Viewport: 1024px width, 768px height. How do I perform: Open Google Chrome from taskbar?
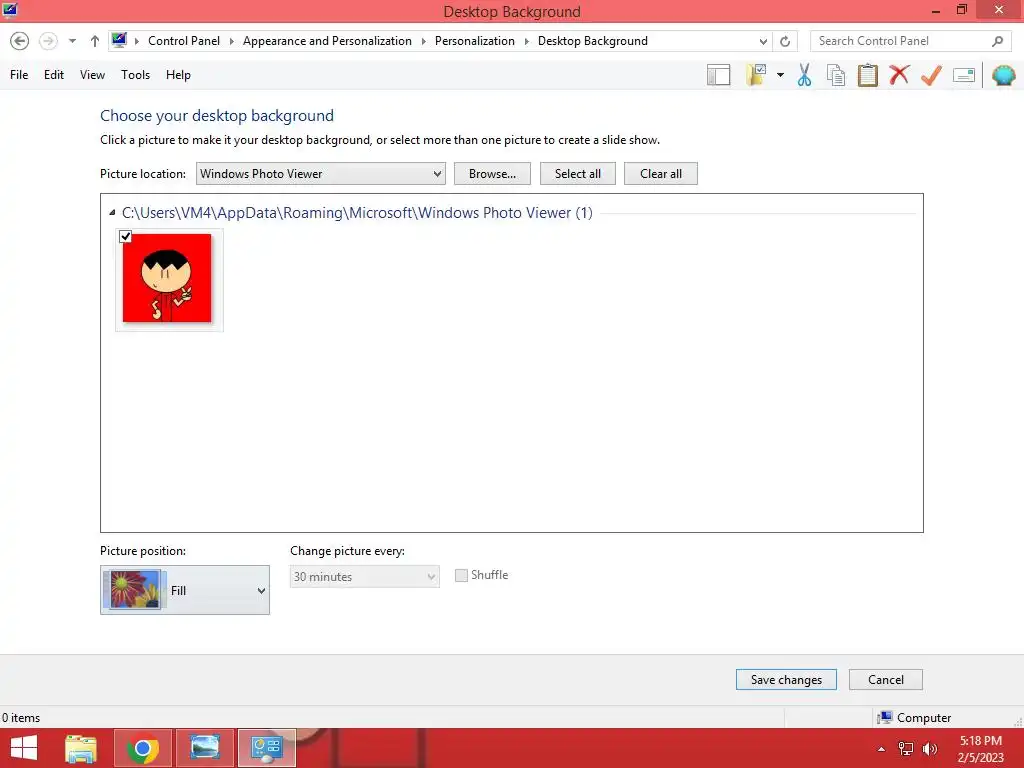143,748
